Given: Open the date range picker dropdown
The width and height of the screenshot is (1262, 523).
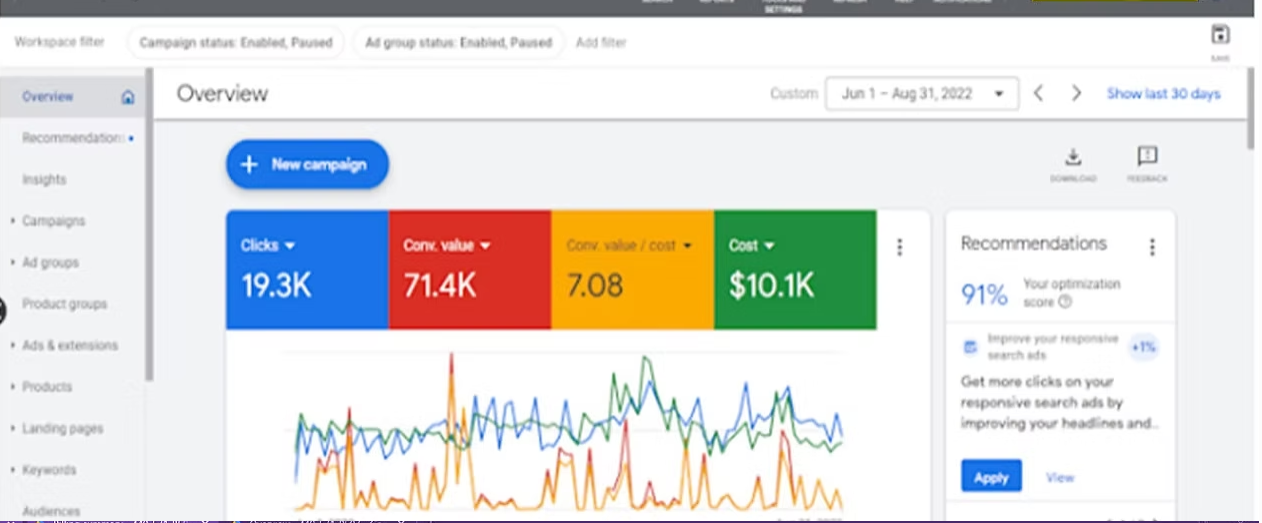Looking at the screenshot, I should point(921,93).
